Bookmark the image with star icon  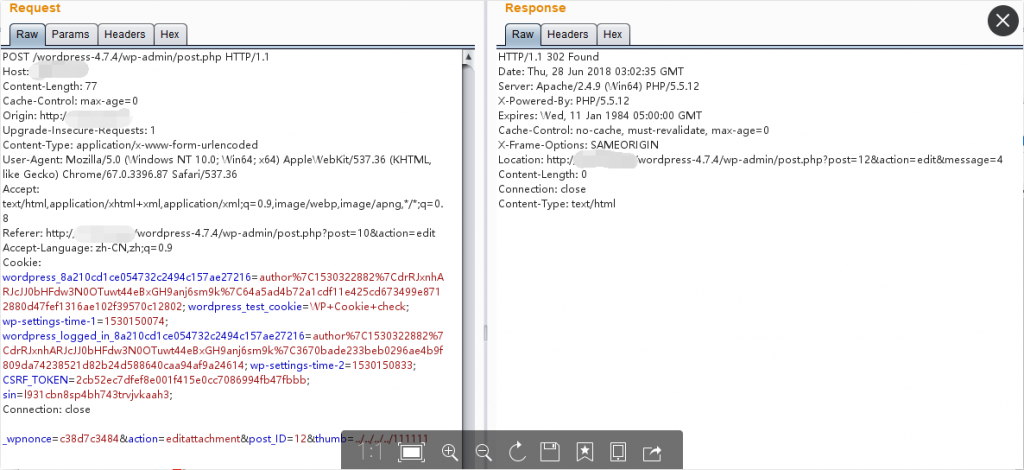[584, 452]
